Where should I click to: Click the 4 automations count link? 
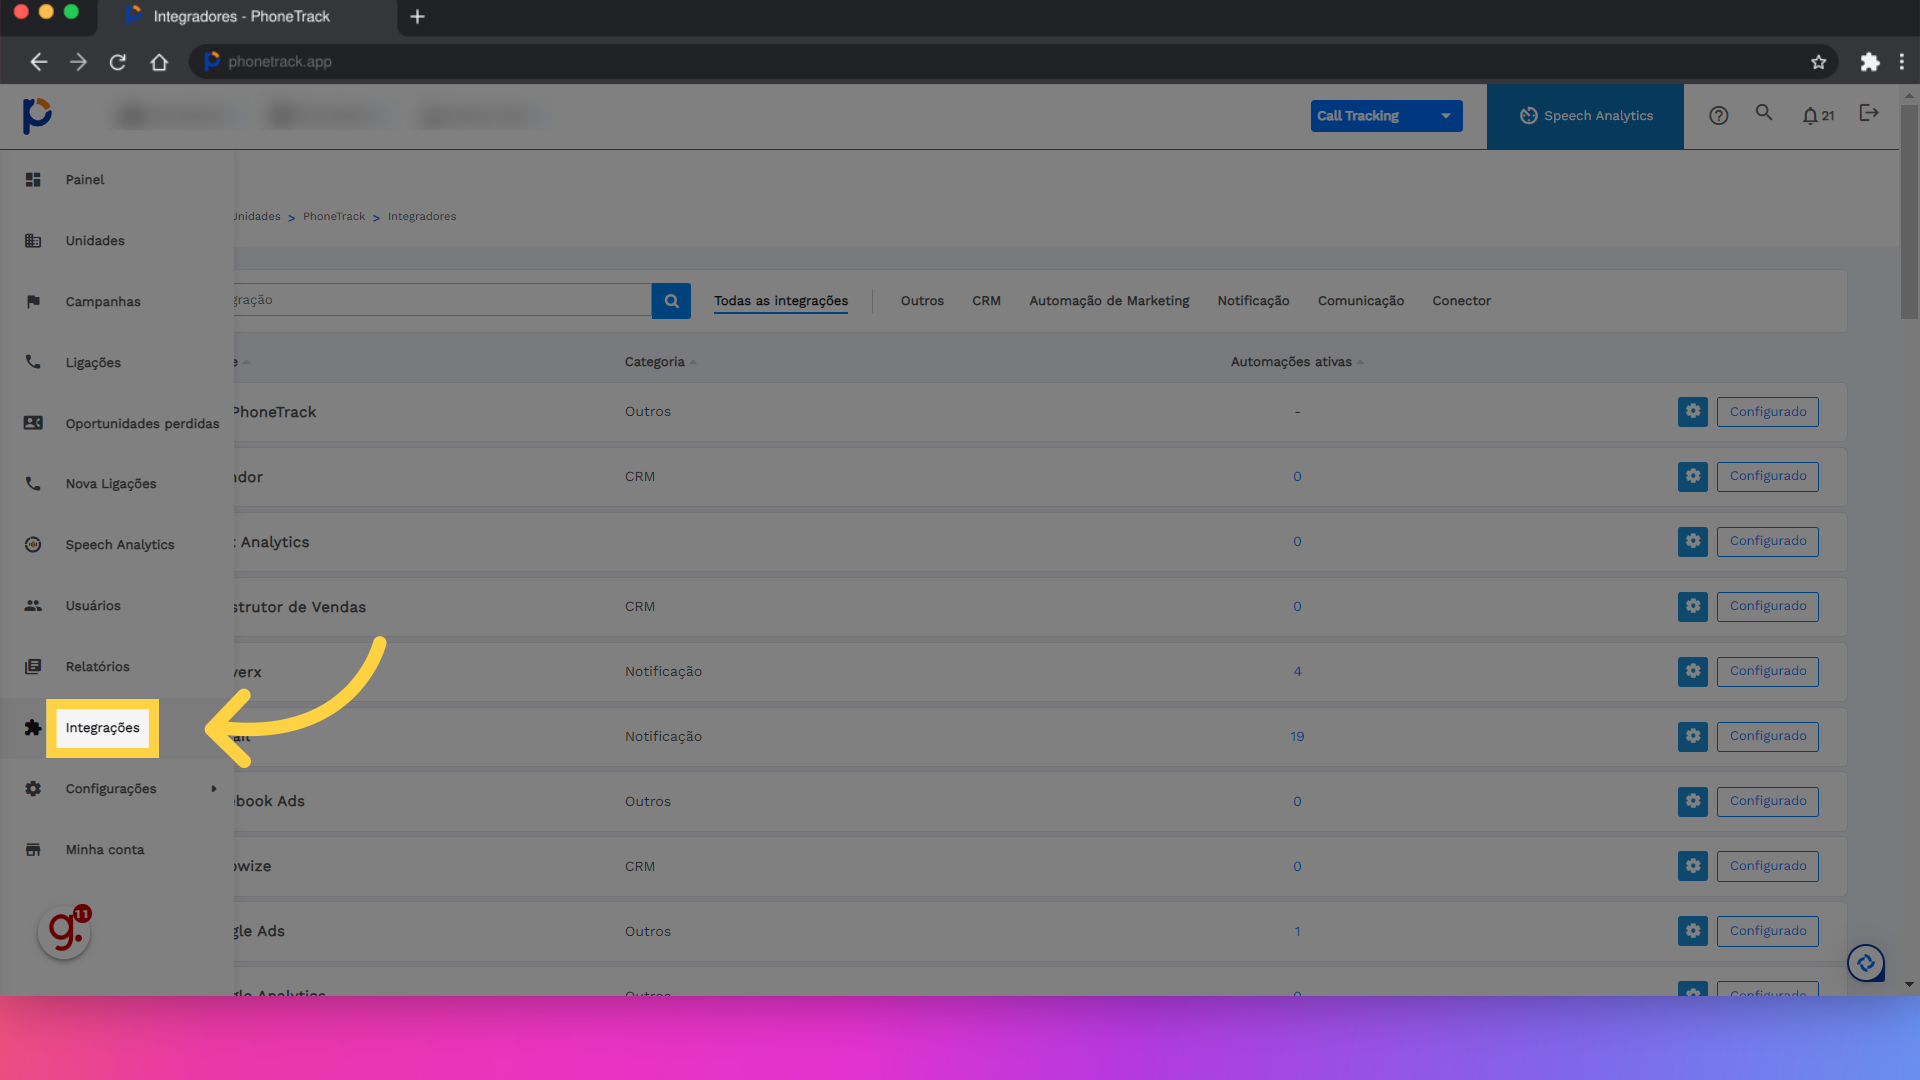tap(1297, 672)
